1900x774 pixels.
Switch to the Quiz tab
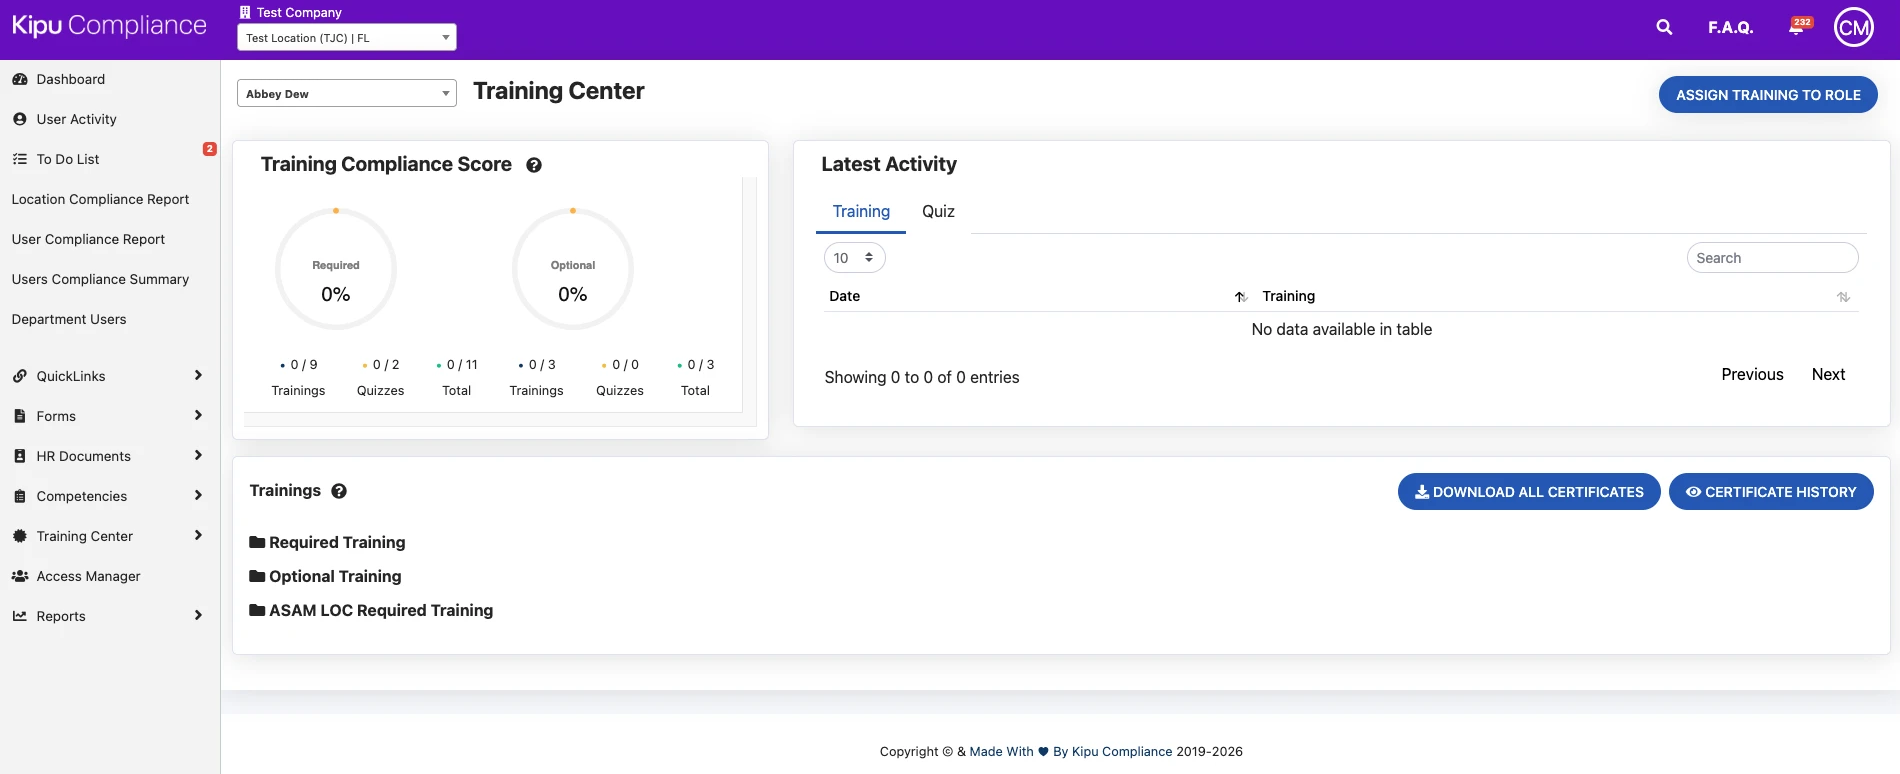(x=938, y=212)
